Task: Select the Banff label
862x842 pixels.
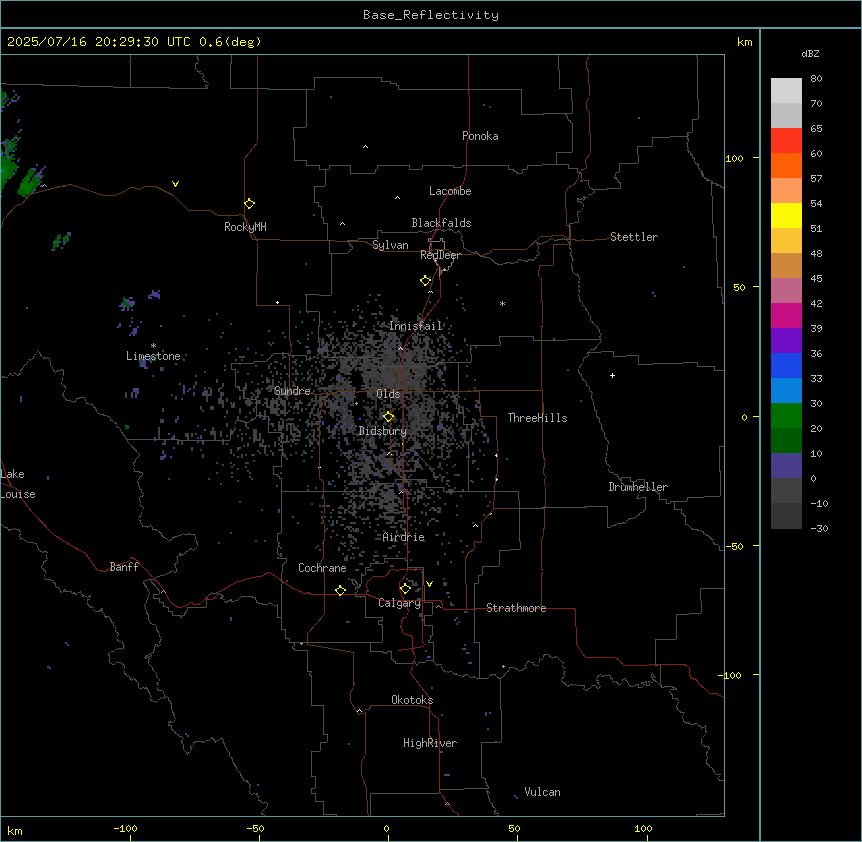Action: tap(124, 567)
